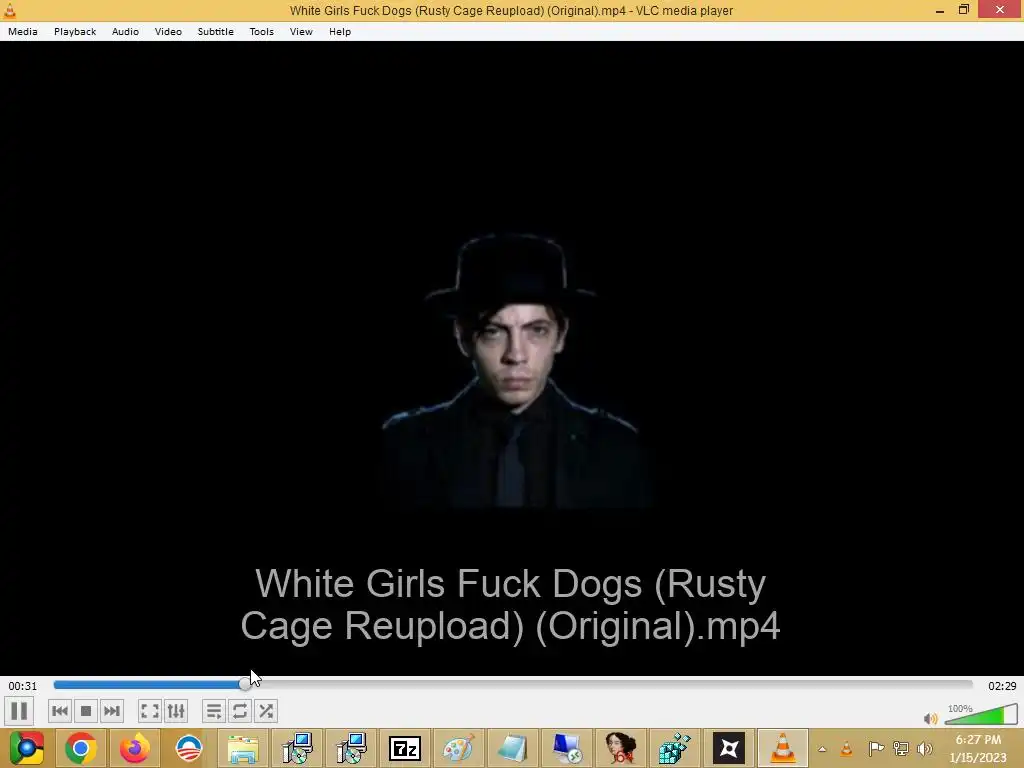
Task: Set volume using the green volume slider
Action: [981, 714]
